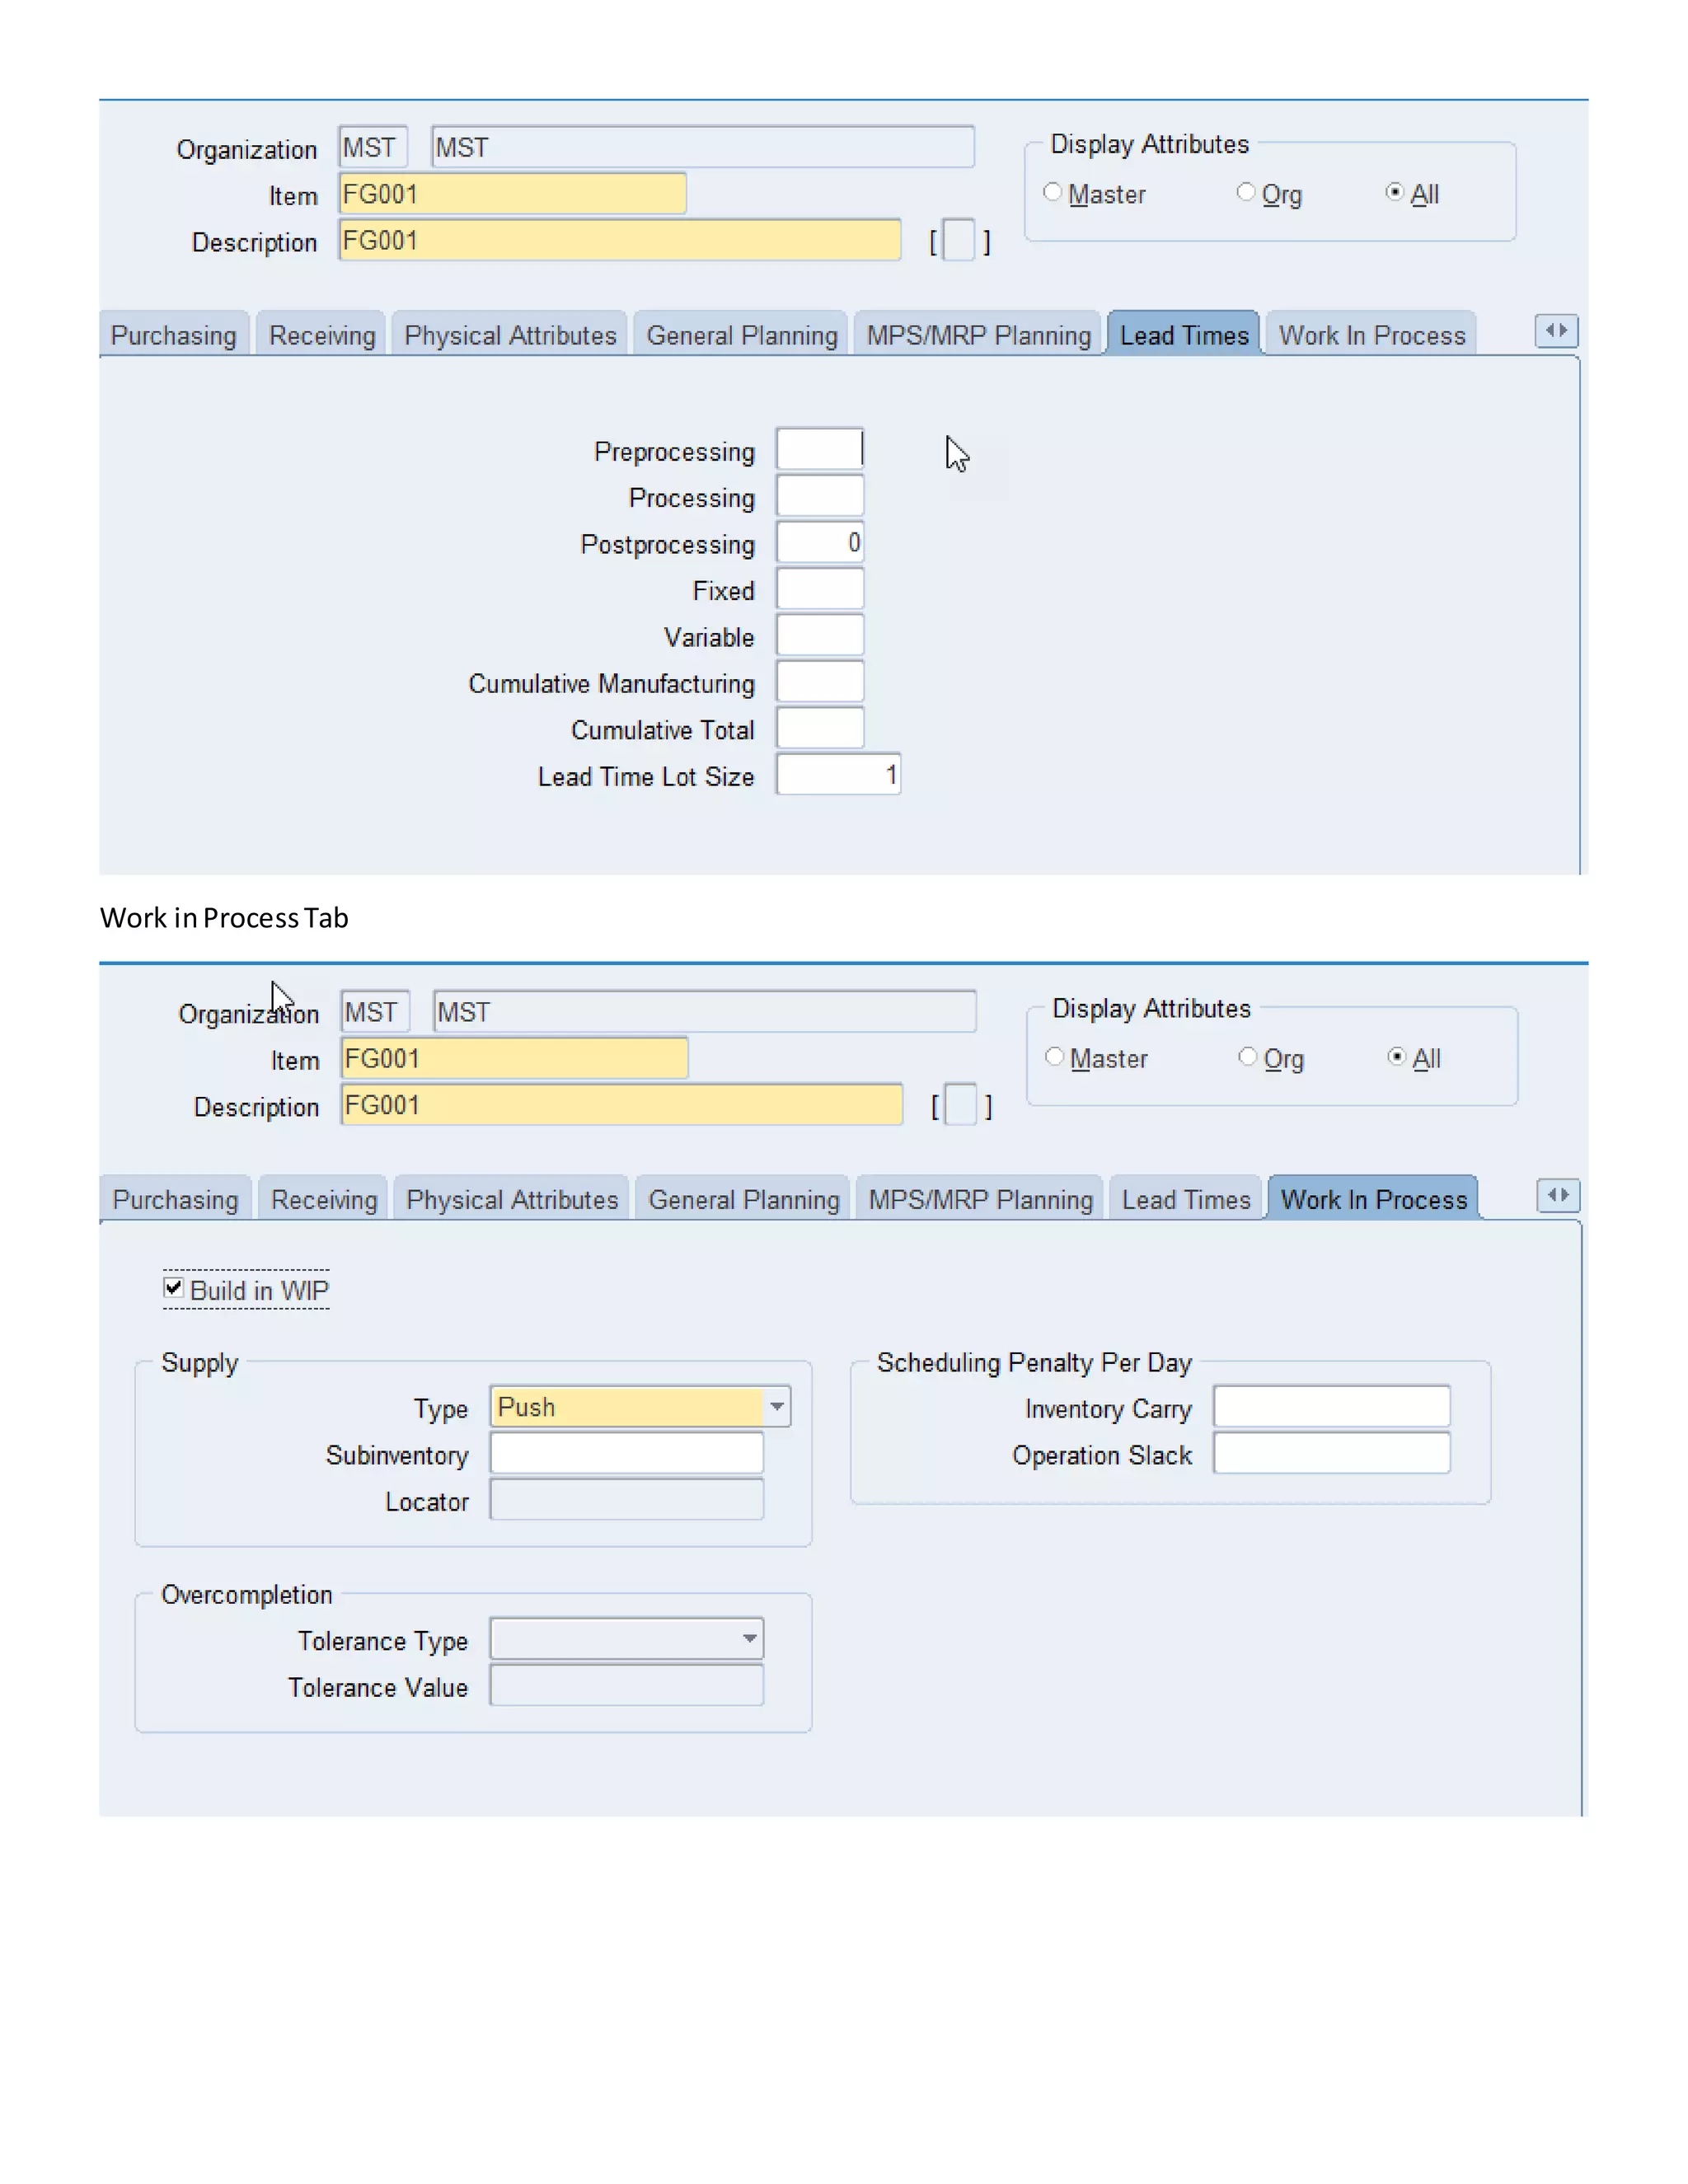Click the Preprocessing lead time field
The image size is (1688, 2184).
click(x=820, y=449)
